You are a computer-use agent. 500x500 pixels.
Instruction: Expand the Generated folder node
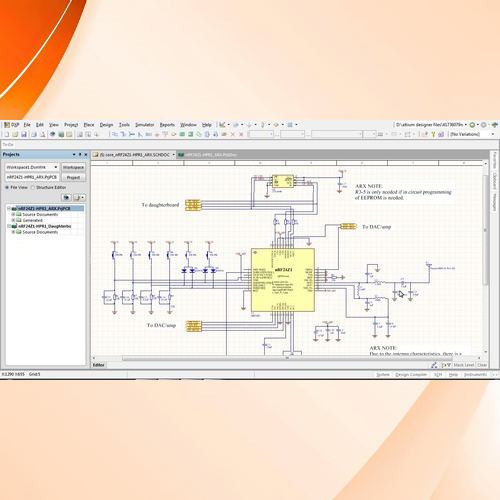tap(13, 220)
